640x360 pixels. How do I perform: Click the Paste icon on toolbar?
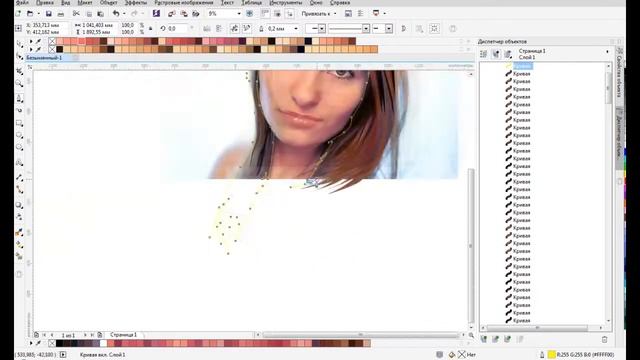100,13
